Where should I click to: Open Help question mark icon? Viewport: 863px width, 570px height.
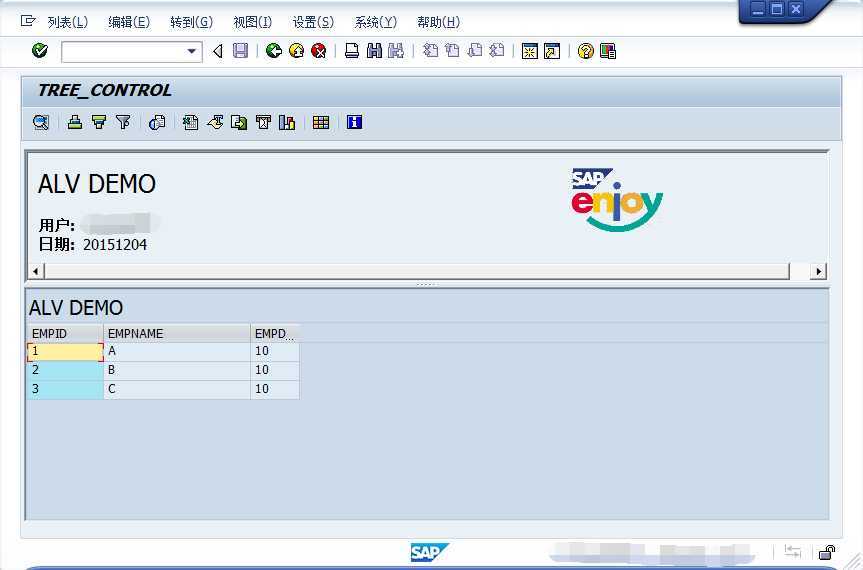(x=586, y=51)
